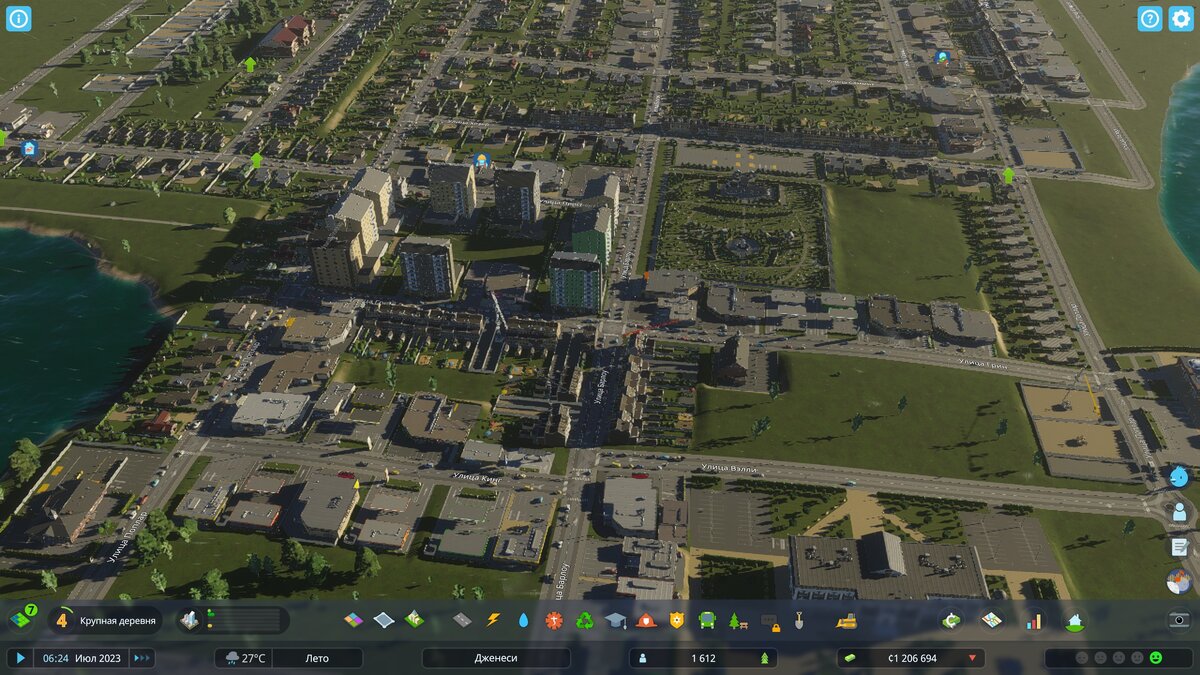
Task: Open the city information panel icon
Action: (x=19, y=19)
